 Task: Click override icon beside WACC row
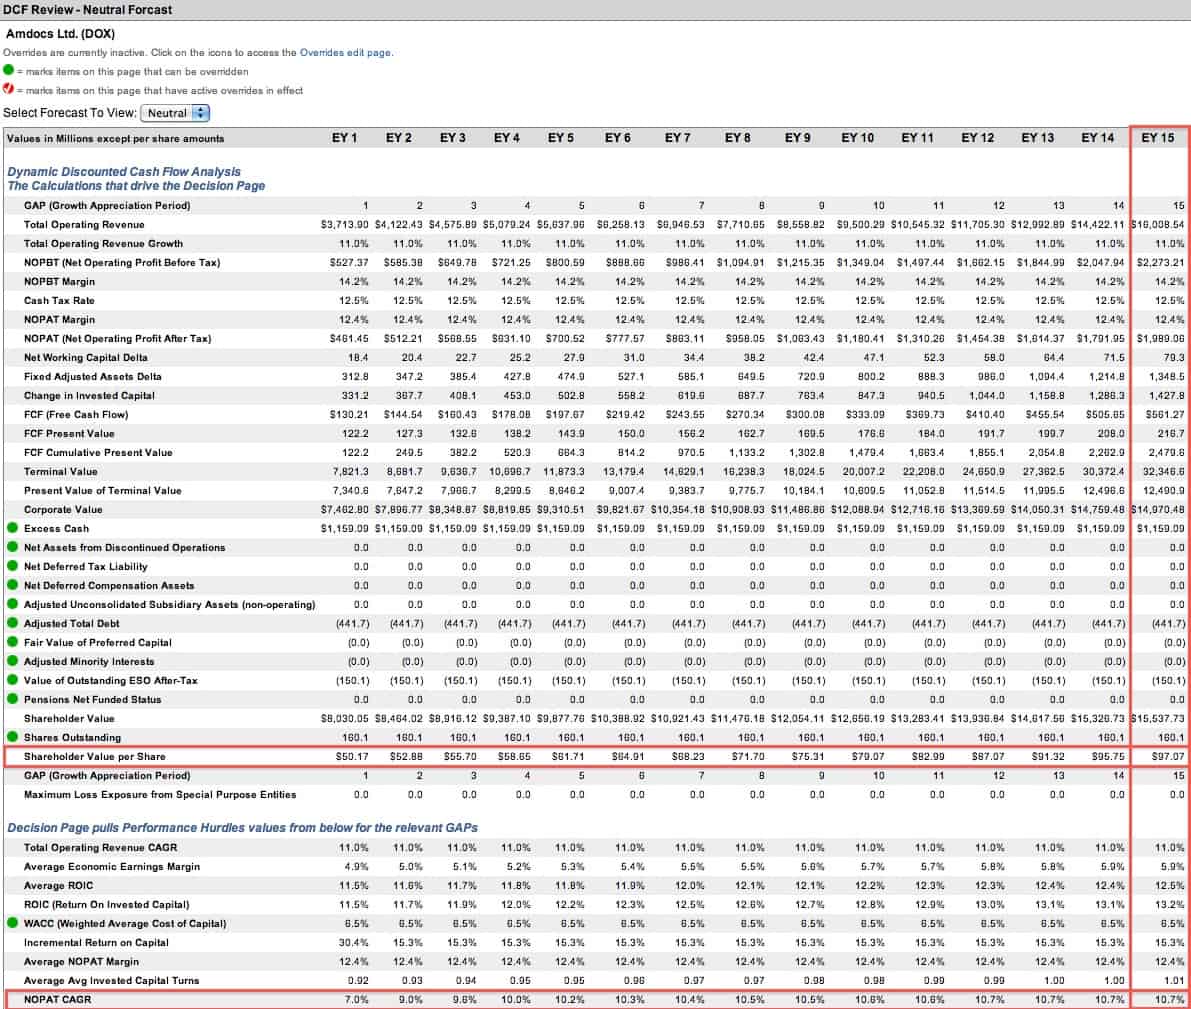tap(11, 922)
